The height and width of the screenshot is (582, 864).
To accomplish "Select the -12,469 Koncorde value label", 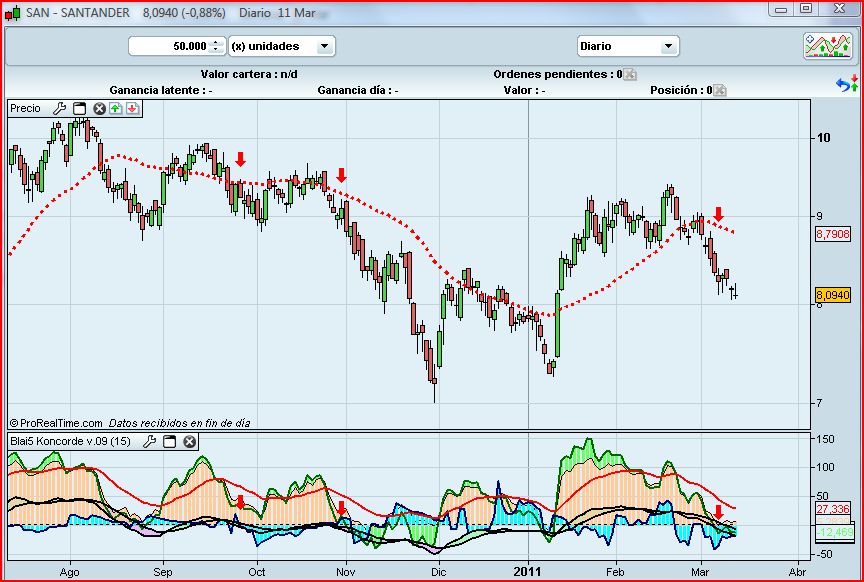I will click(x=835, y=532).
